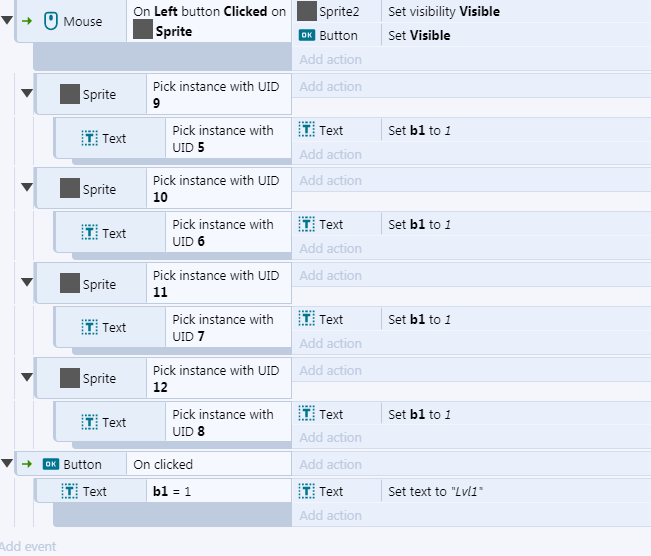Select the Text icon in b1 = 1 condition
This screenshot has height=556, width=651.
(70, 491)
